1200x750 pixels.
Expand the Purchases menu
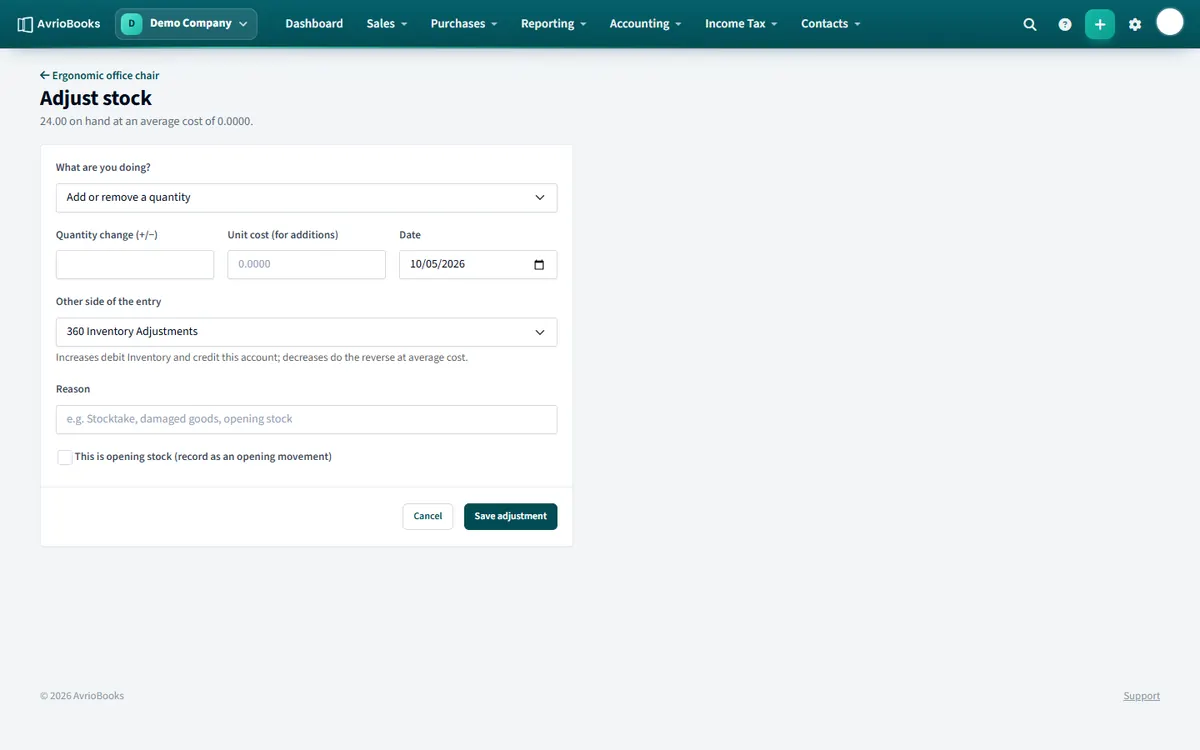pos(464,24)
